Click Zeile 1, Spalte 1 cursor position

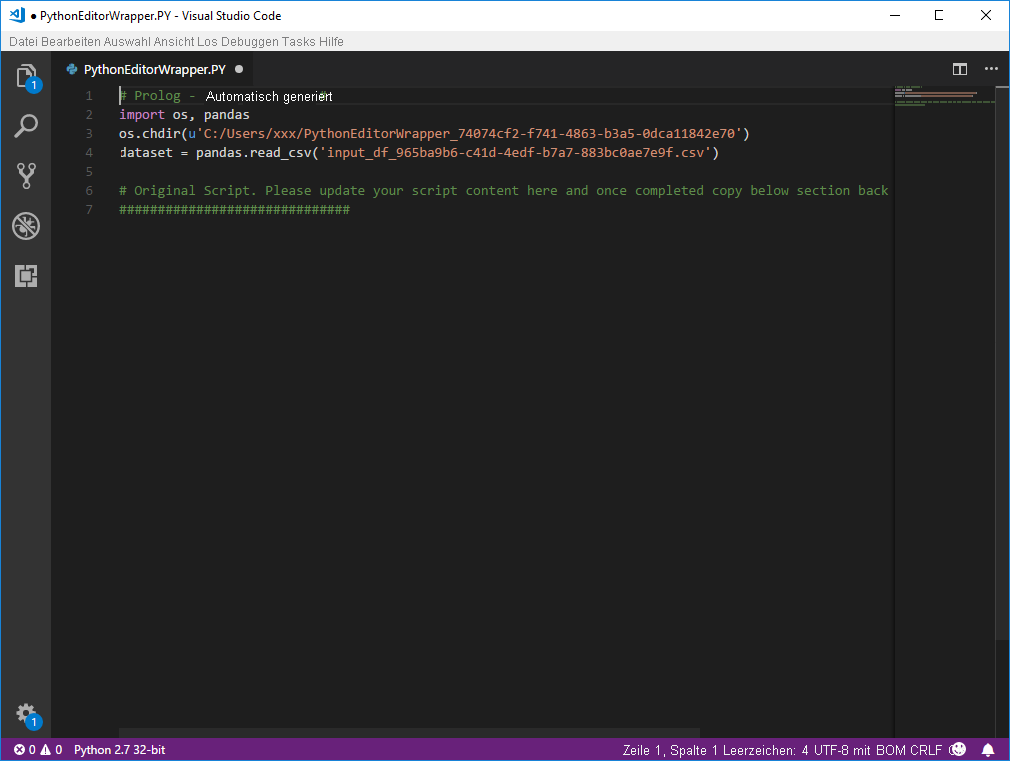(x=669, y=749)
